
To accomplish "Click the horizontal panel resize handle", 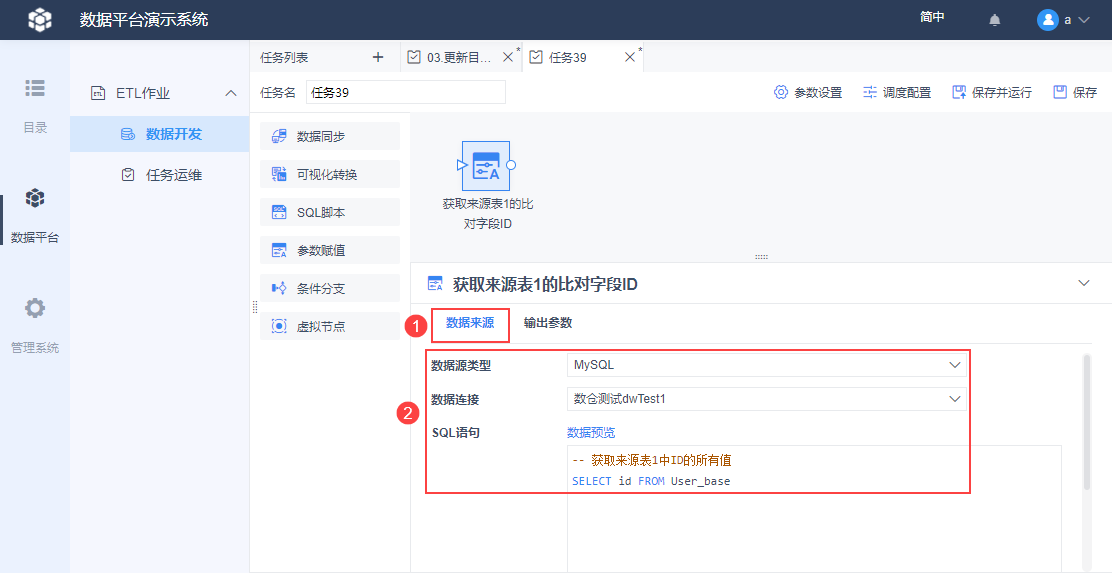I will pyautogui.click(x=761, y=257).
